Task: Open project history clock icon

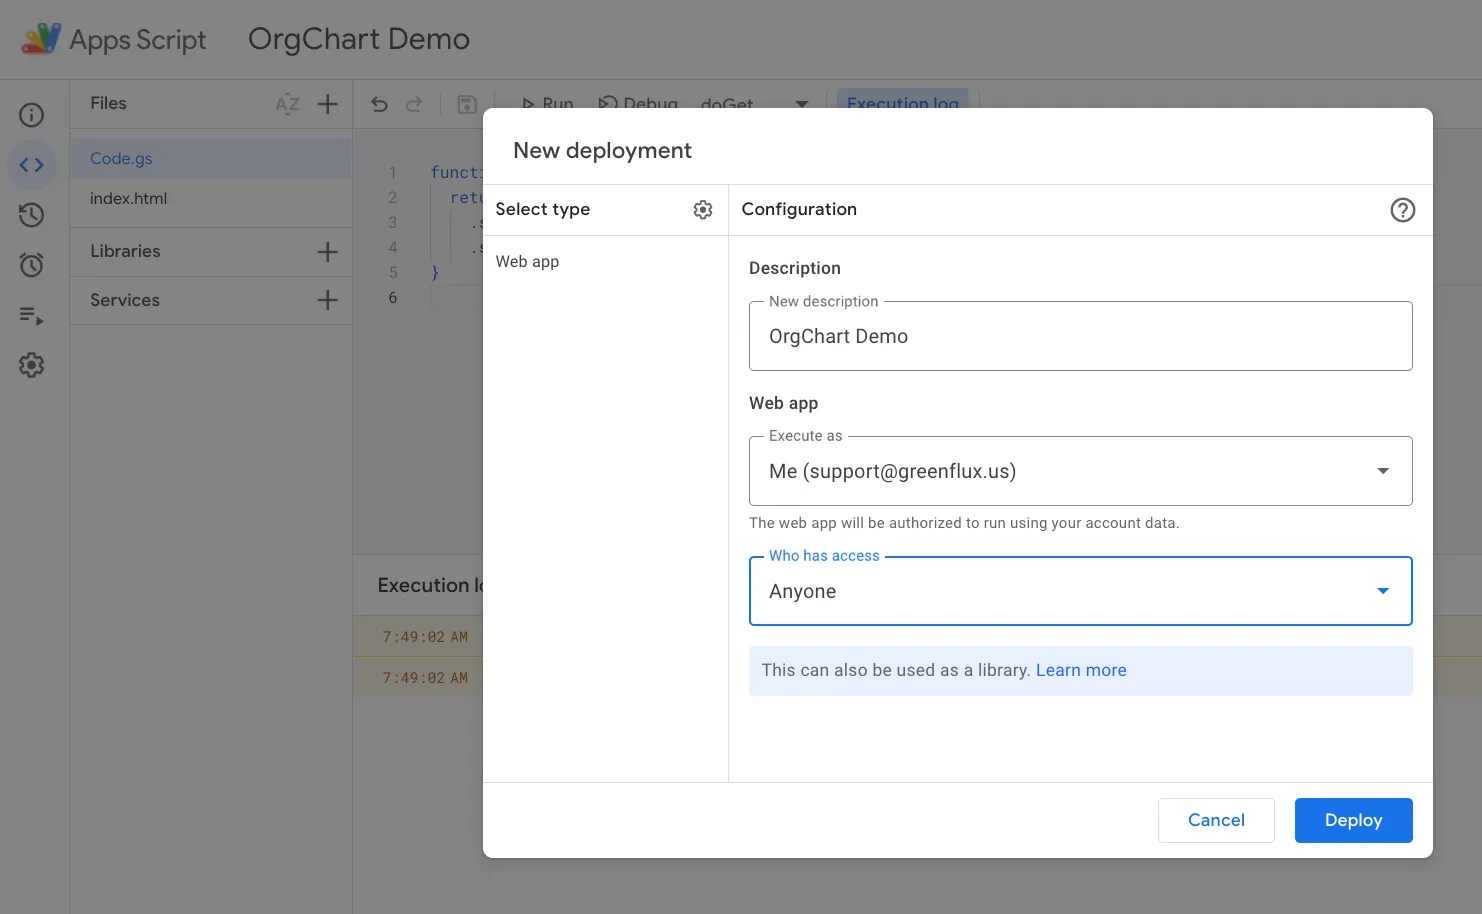Action: pyautogui.click(x=32, y=215)
